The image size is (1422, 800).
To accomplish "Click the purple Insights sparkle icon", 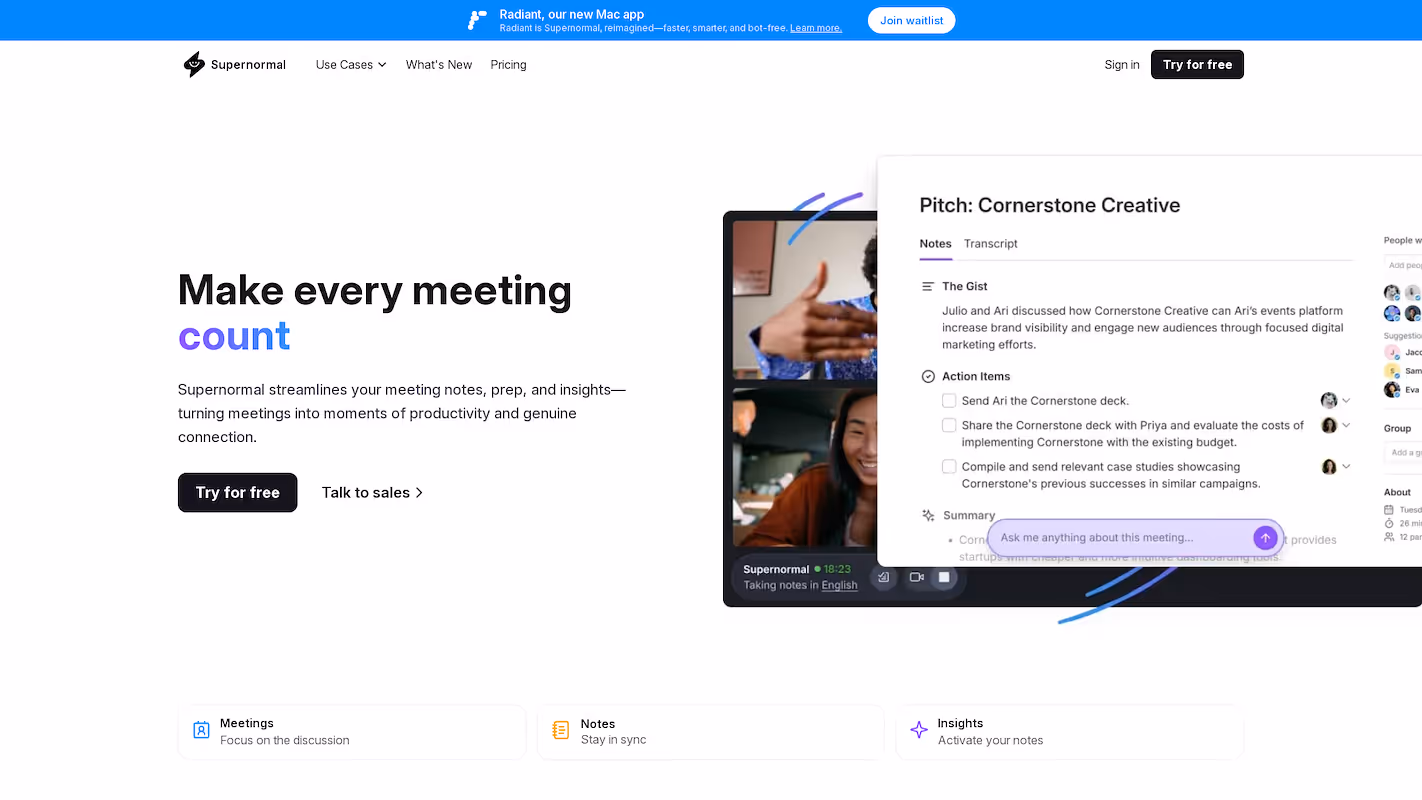I will click(x=919, y=730).
